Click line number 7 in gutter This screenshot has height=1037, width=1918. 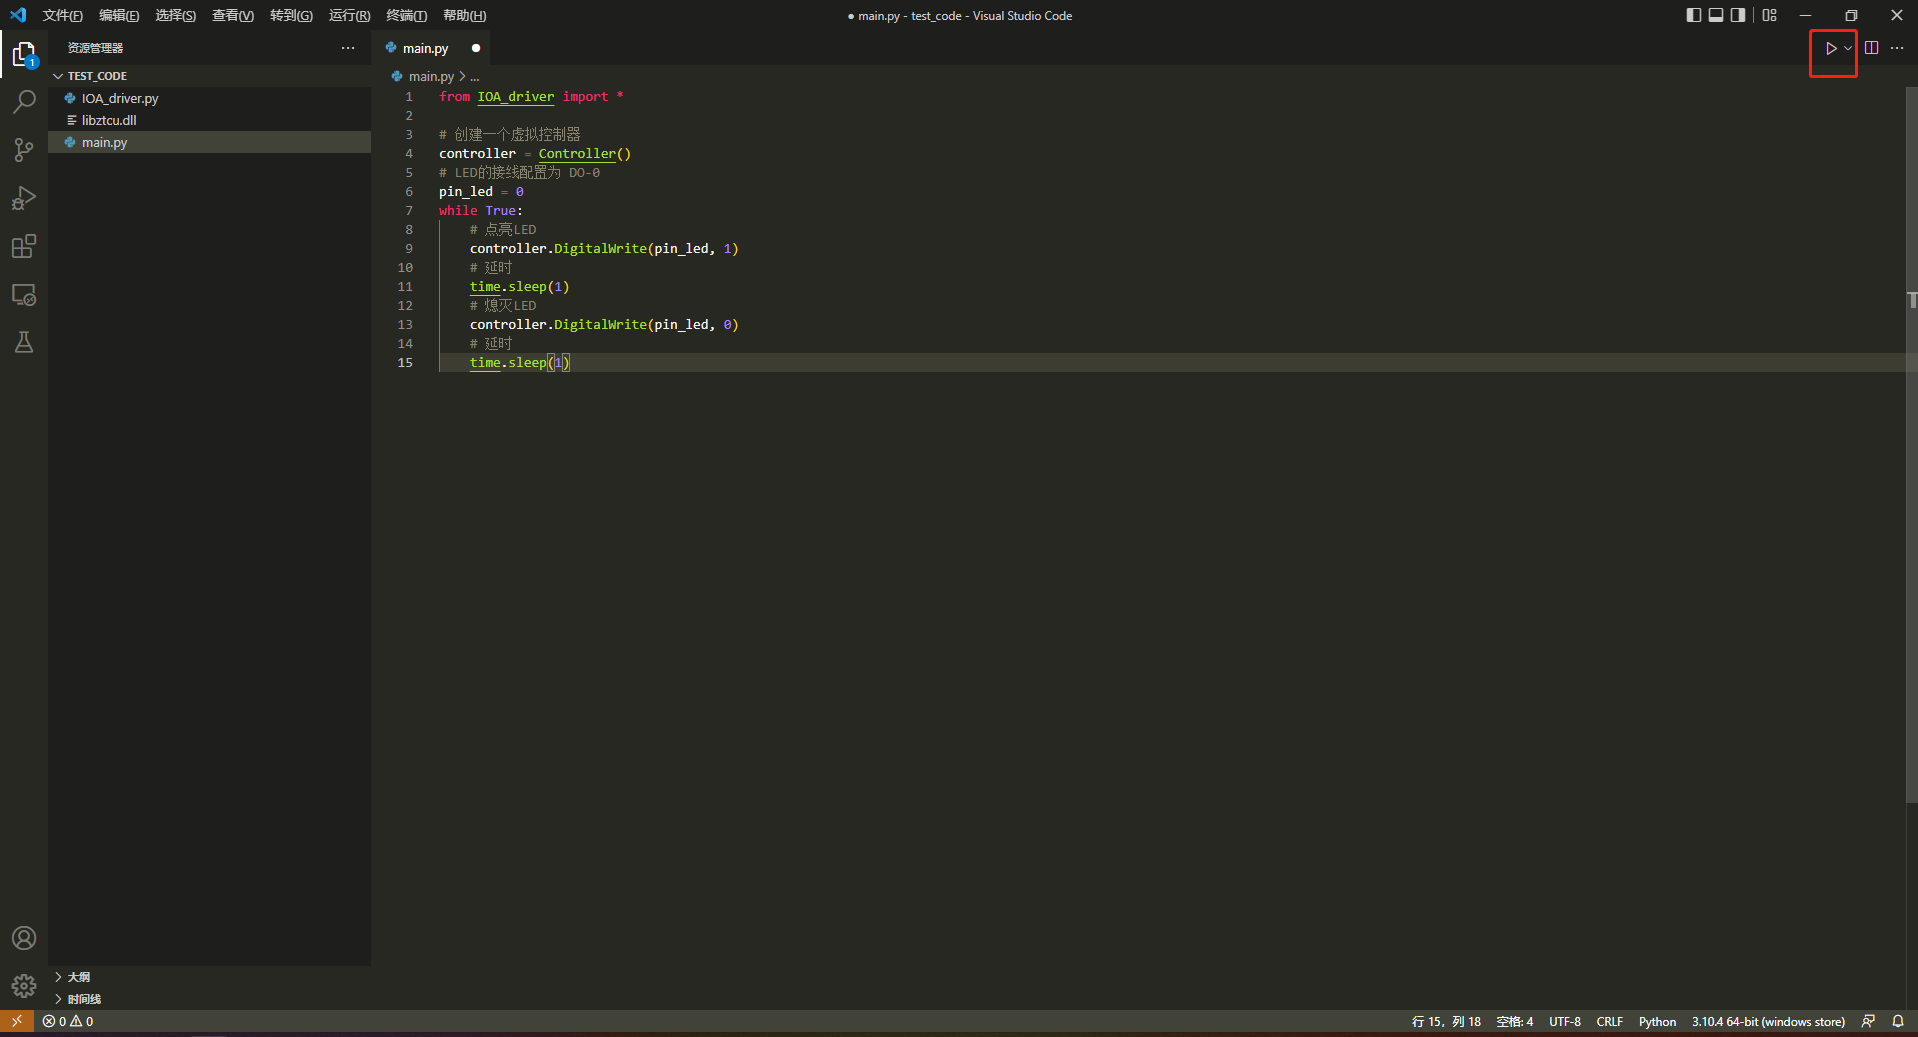click(x=409, y=210)
